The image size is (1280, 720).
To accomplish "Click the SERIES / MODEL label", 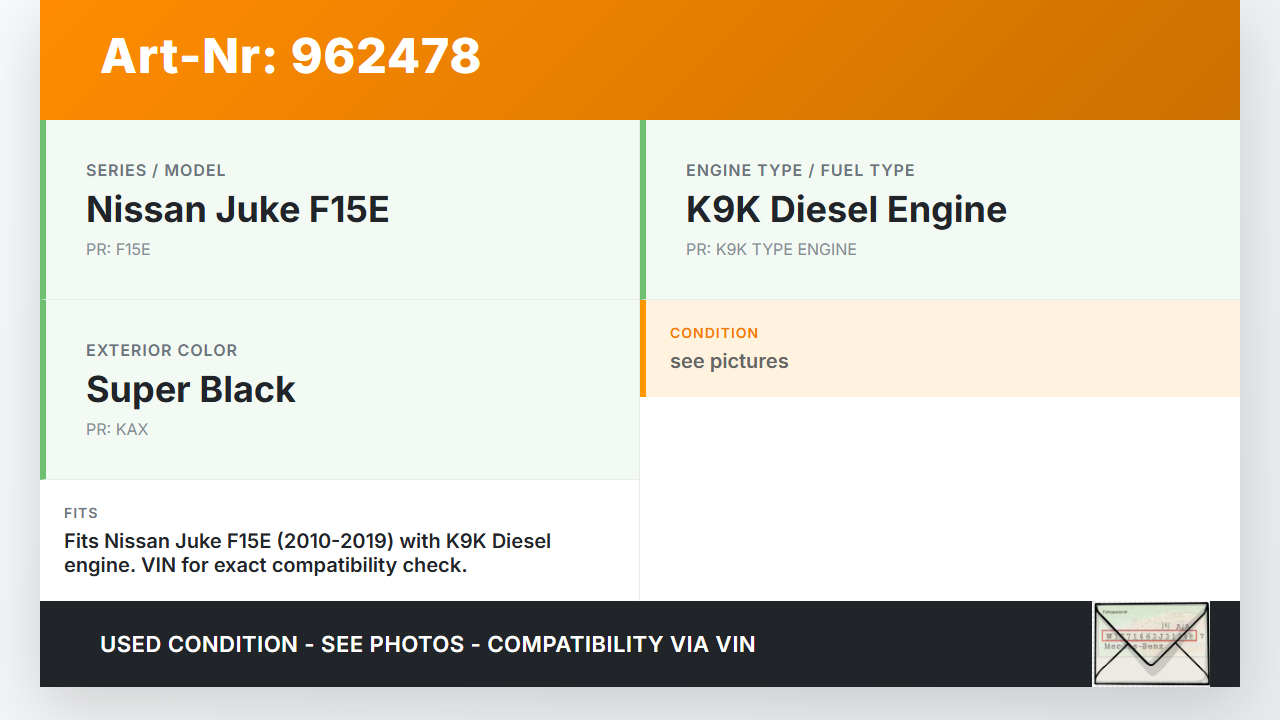I will [156, 171].
